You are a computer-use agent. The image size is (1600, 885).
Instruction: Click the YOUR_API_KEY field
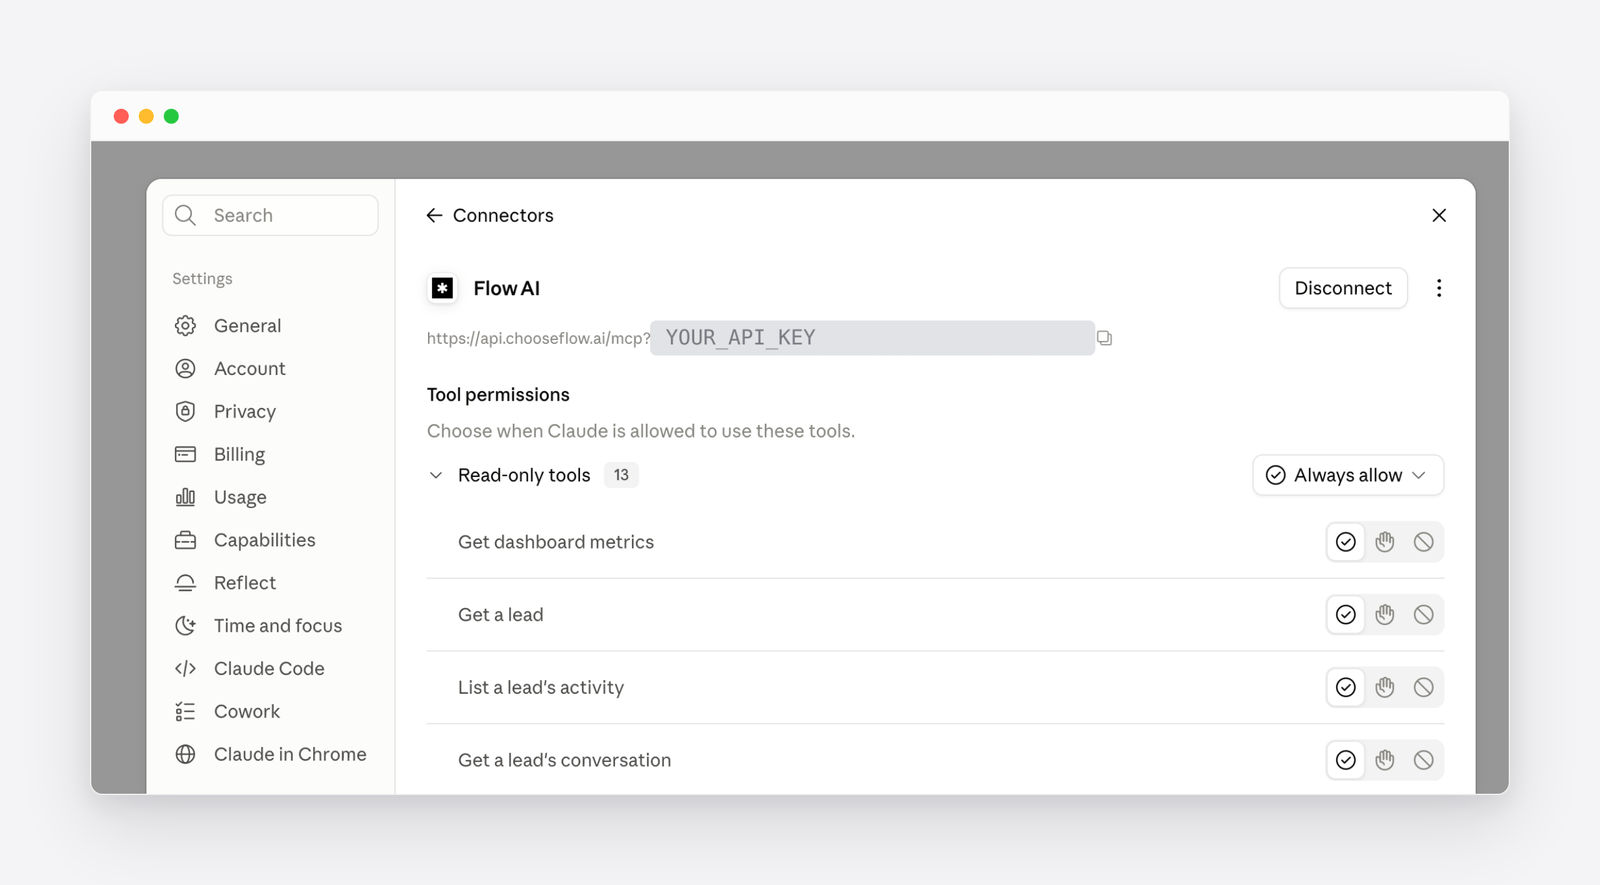[872, 338]
